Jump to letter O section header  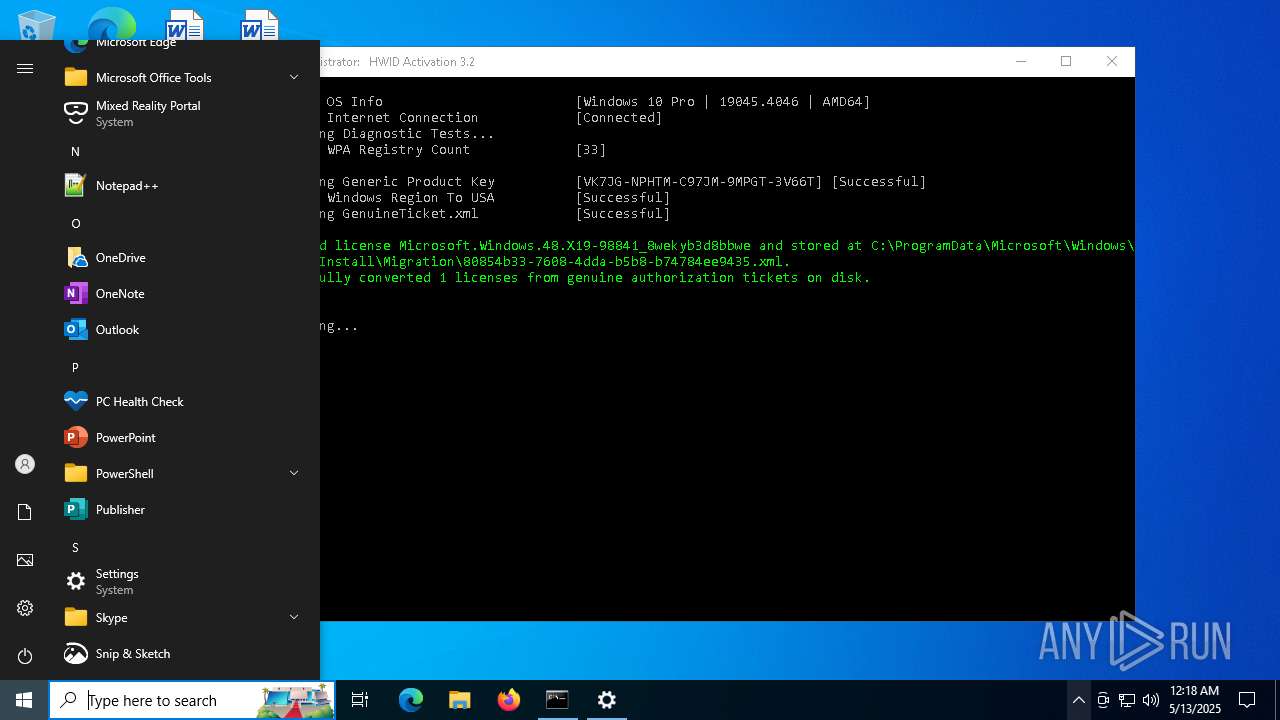[x=75, y=223]
